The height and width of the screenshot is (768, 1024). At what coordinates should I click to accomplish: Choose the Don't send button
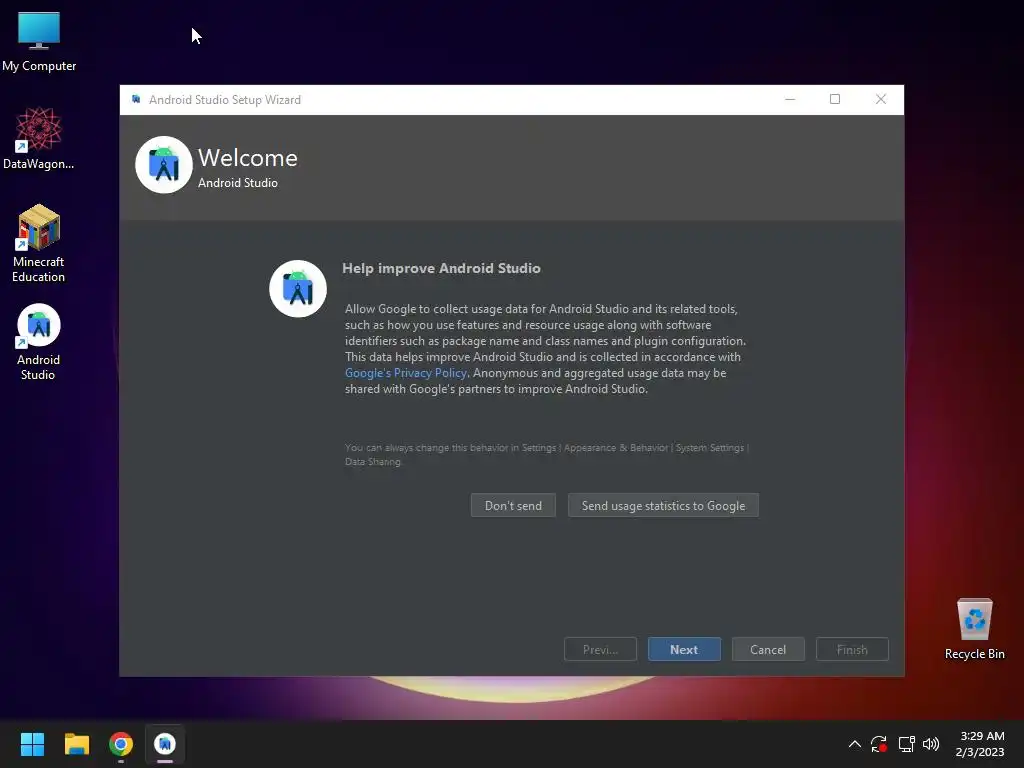(x=513, y=505)
